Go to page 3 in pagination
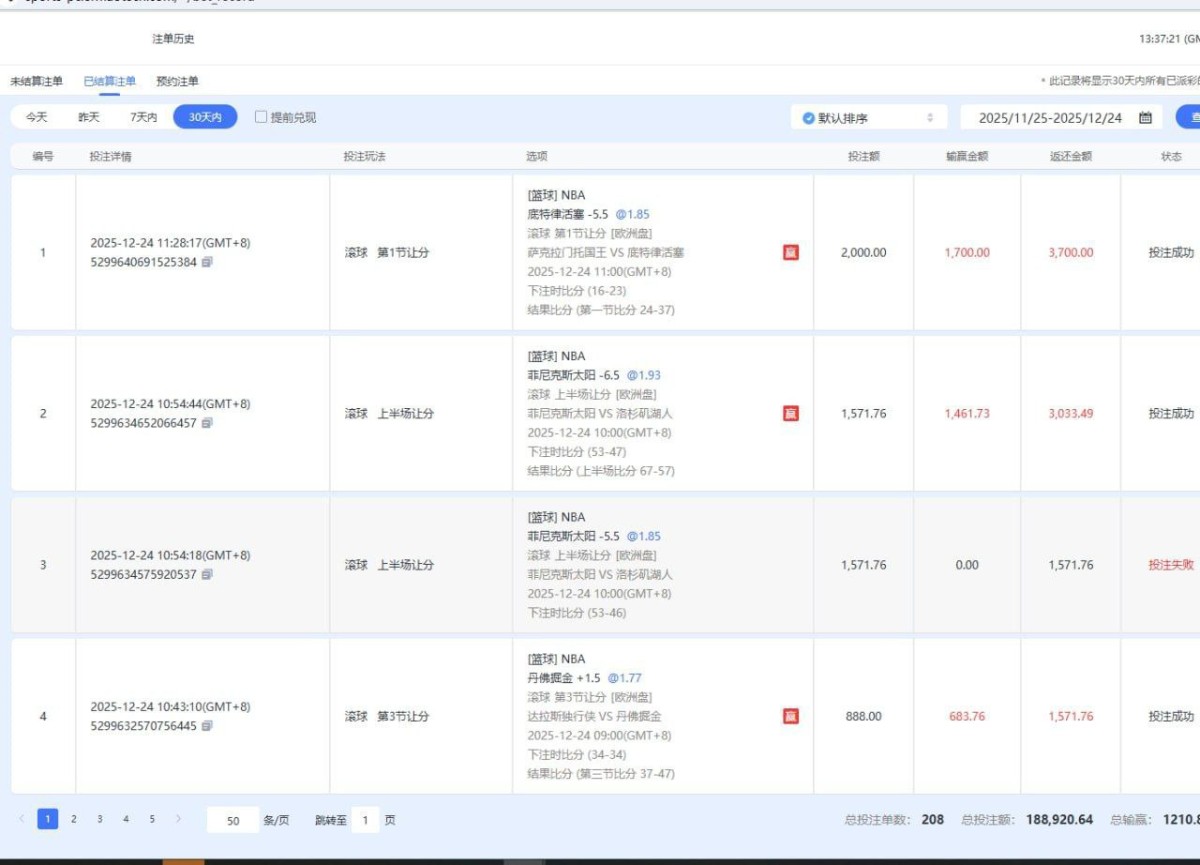Image resolution: width=1200 pixels, height=865 pixels. (x=99, y=818)
